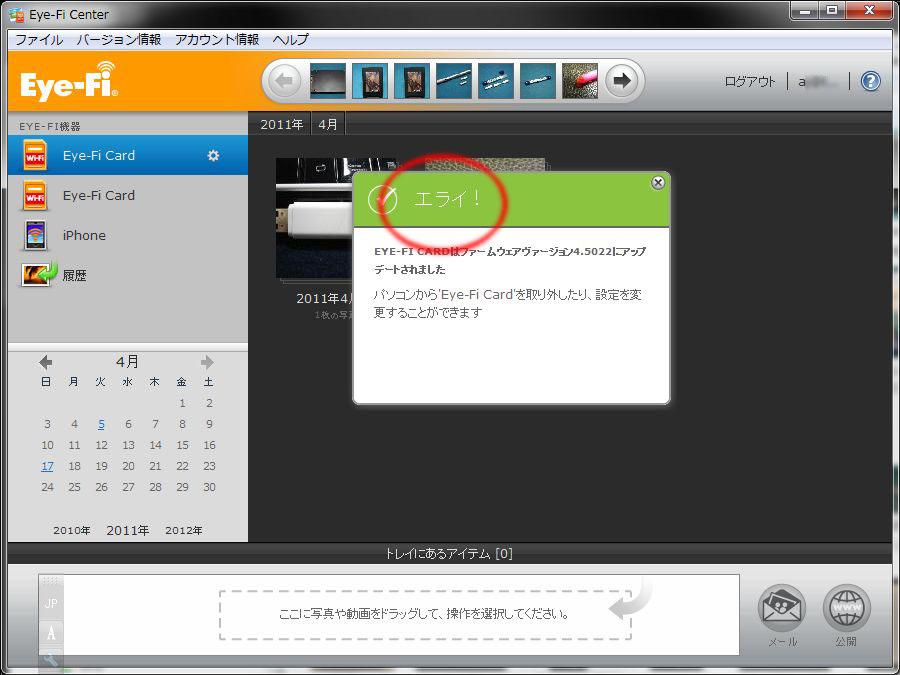Open help with the blue question mark icon
The width and height of the screenshot is (900, 675).
[x=871, y=82]
